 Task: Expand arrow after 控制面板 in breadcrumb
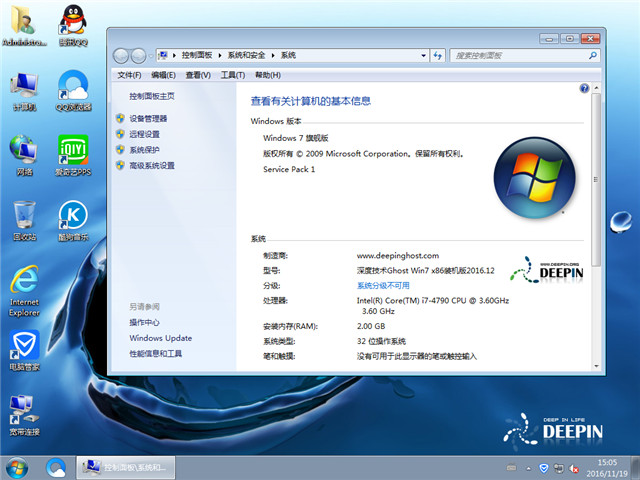(x=220, y=55)
